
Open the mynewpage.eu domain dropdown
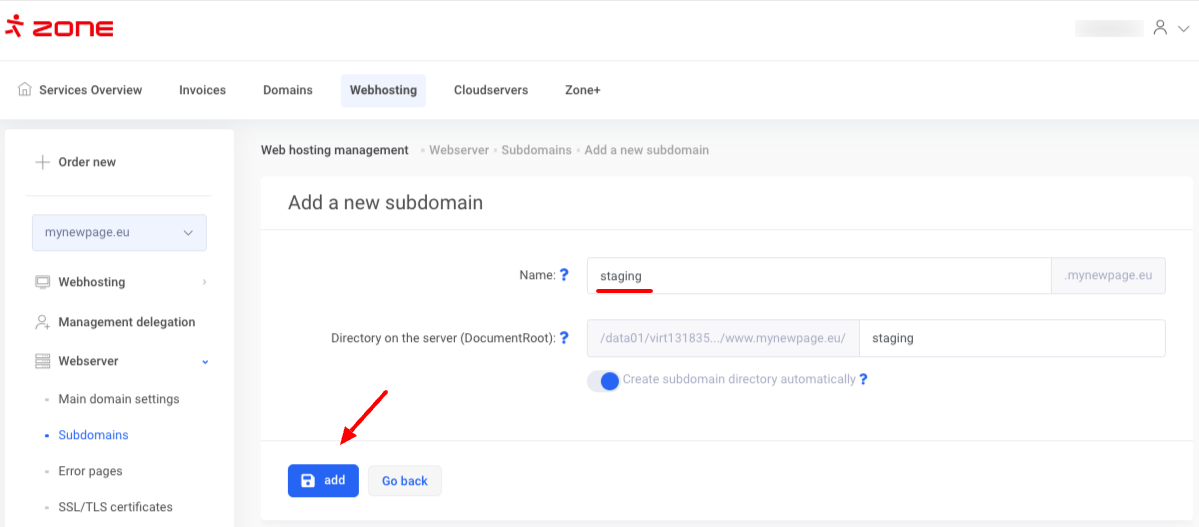[x=119, y=233]
